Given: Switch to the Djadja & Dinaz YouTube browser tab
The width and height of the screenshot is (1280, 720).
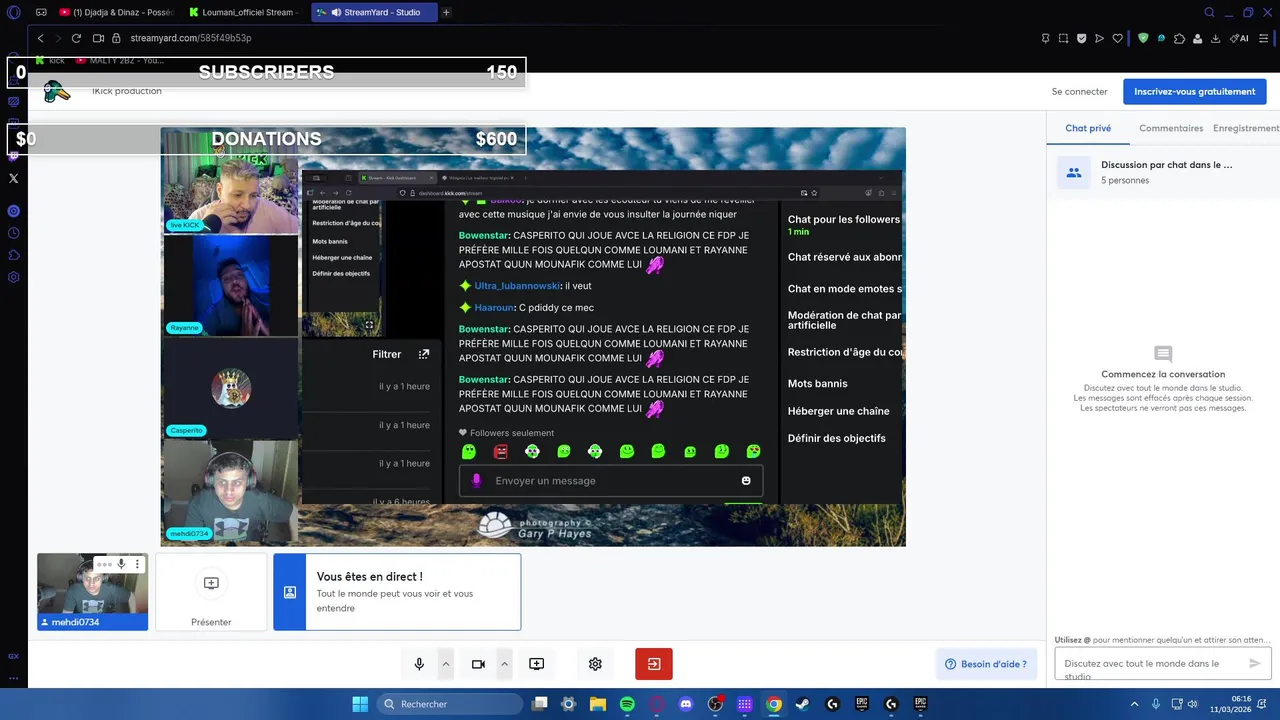Looking at the screenshot, I should pyautogui.click(x=117, y=12).
